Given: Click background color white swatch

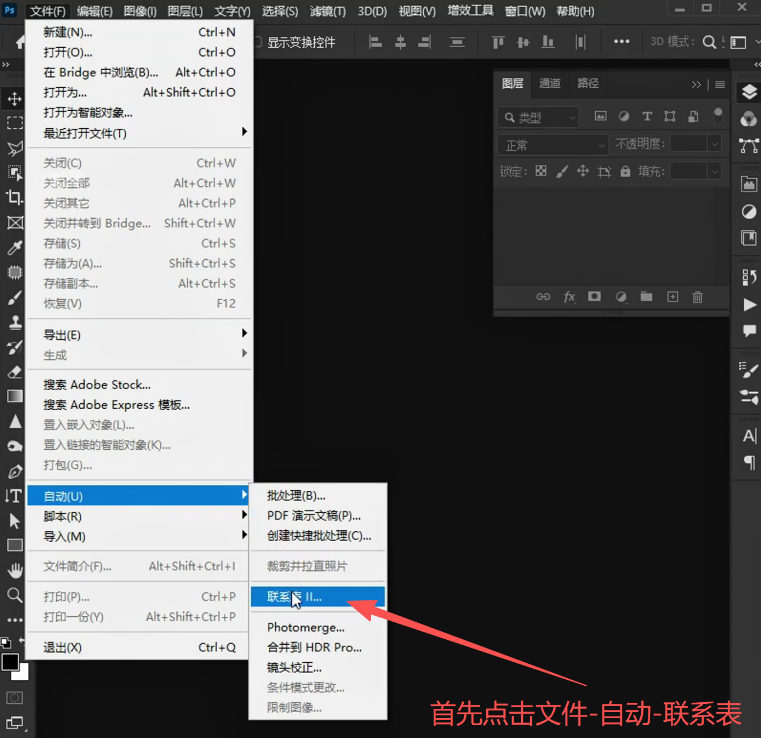Looking at the screenshot, I should pyautogui.click(x=22, y=674).
